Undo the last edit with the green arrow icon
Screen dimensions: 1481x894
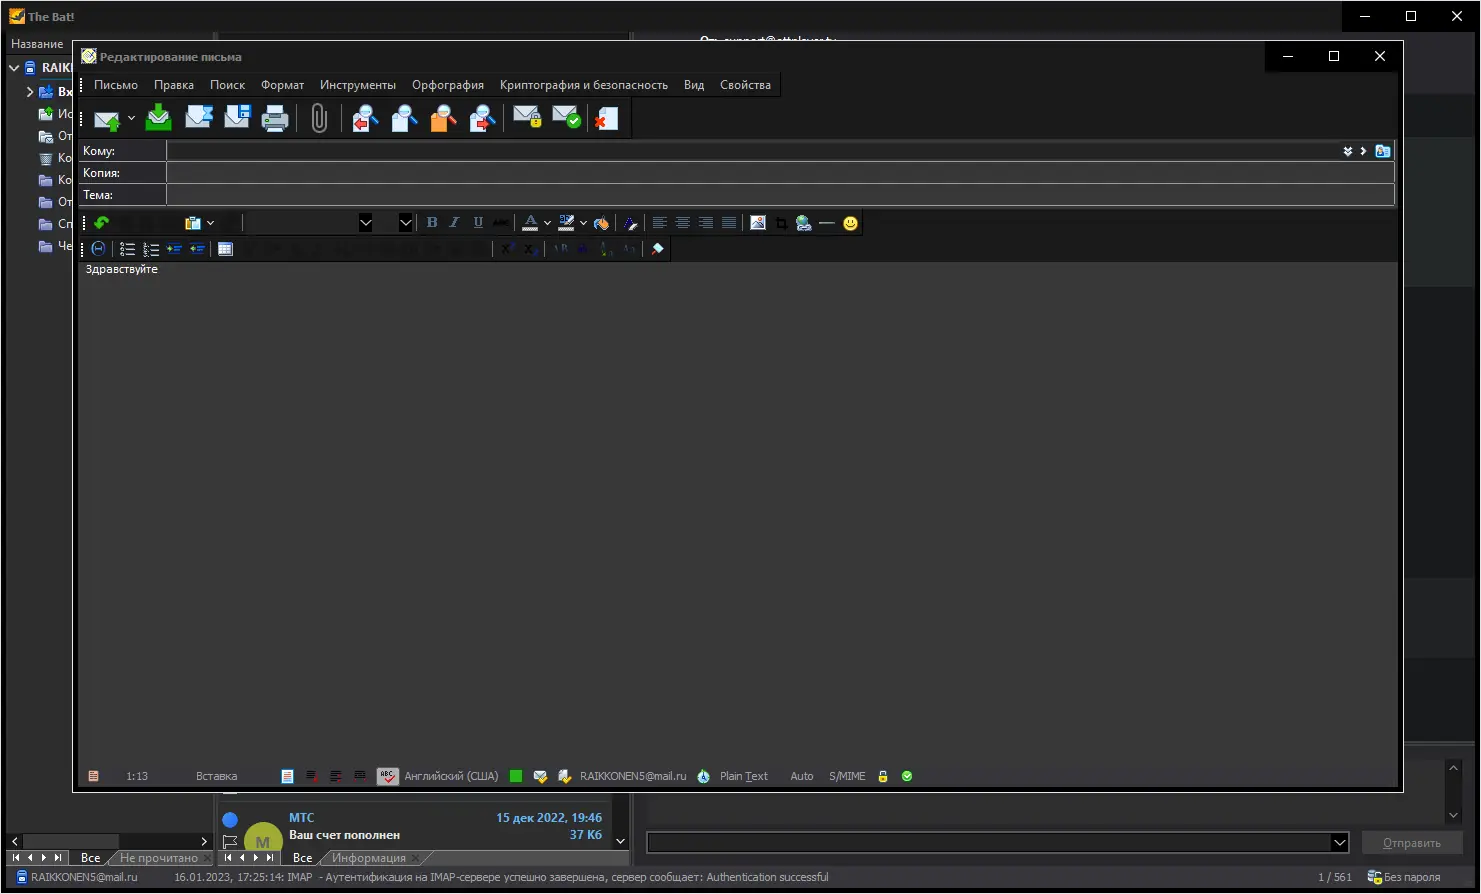point(101,223)
